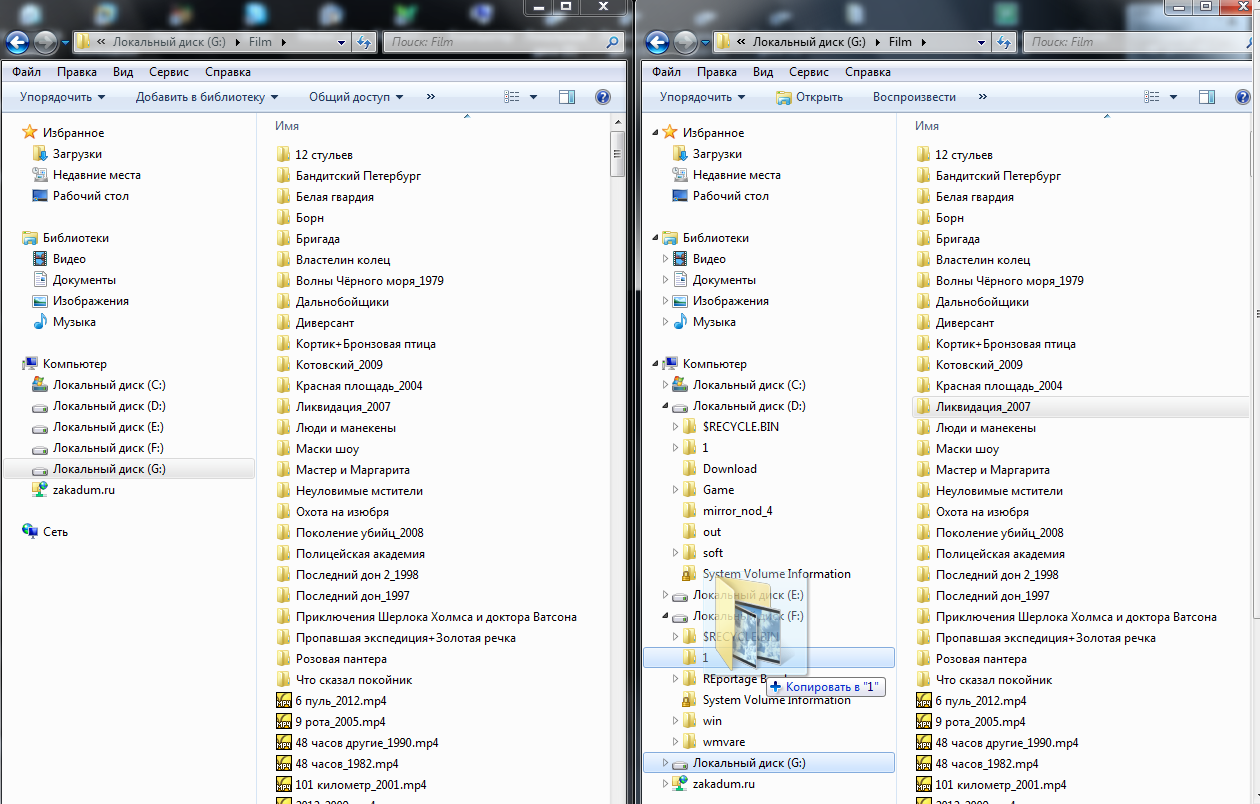Viewport: 1260px width, 804px height.
Task: Click view mode icon in right window toolbar
Action: pyautogui.click(x=1152, y=97)
